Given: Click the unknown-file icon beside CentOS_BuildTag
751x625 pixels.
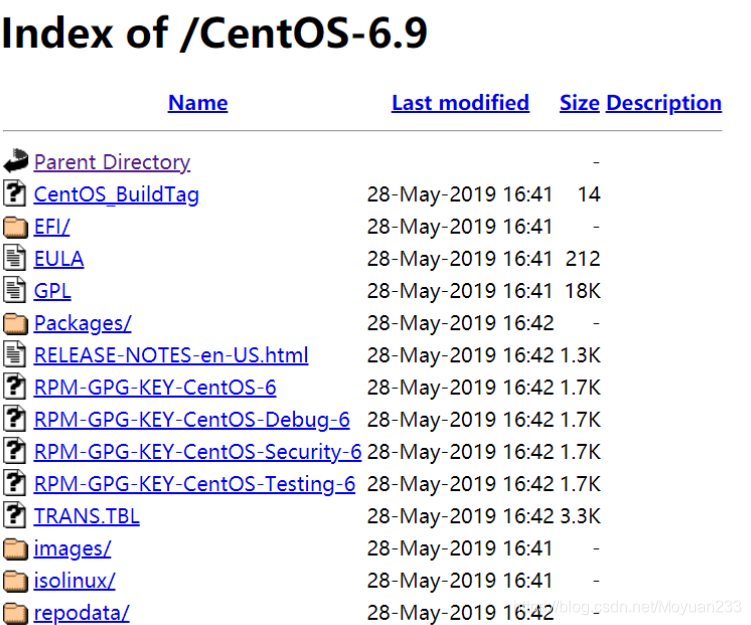Looking at the screenshot, I should pyautogui.click(x=15, y=193).
